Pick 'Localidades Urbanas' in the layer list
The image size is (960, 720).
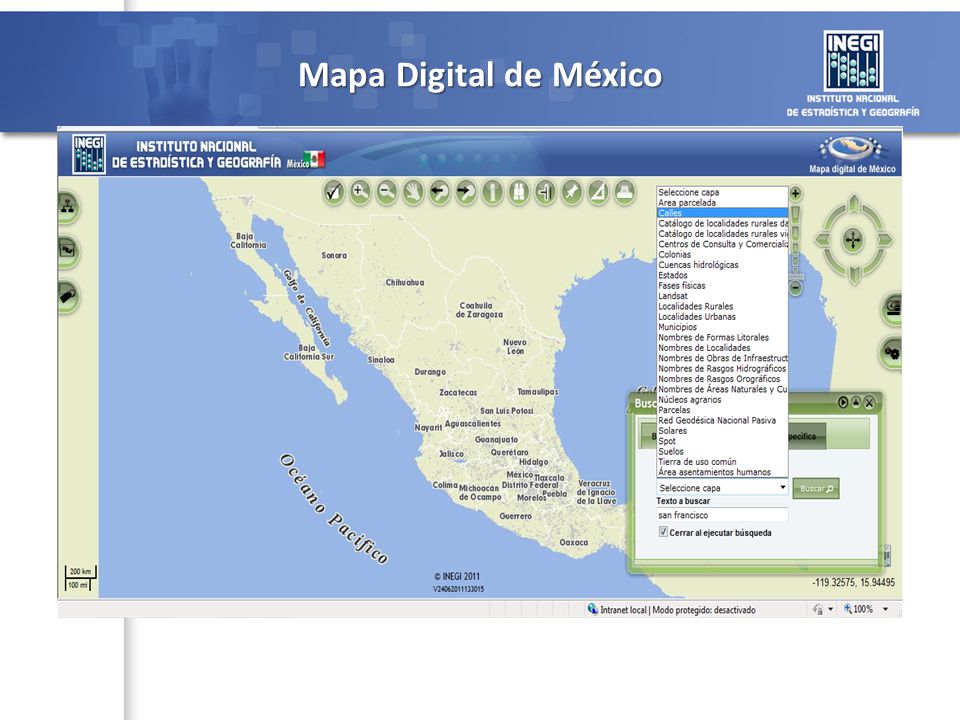click(x=722, y=317)
